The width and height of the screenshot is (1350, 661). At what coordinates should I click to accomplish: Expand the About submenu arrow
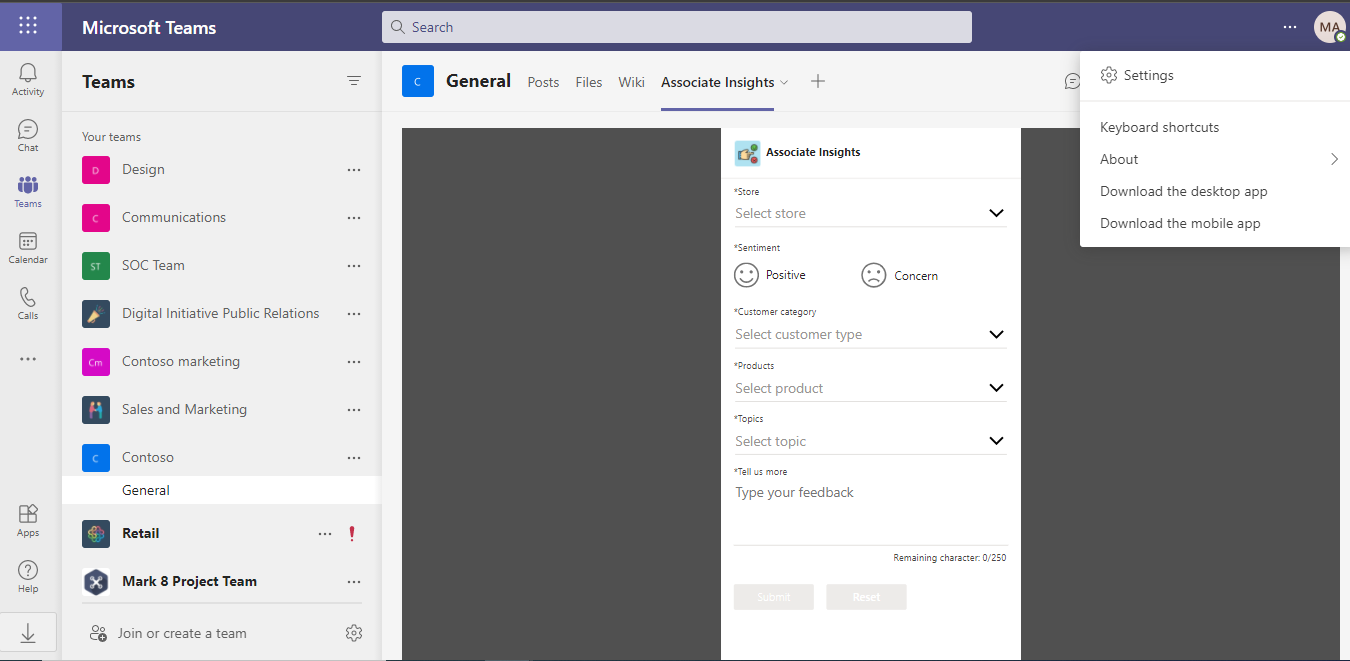tap(1334, 159)
